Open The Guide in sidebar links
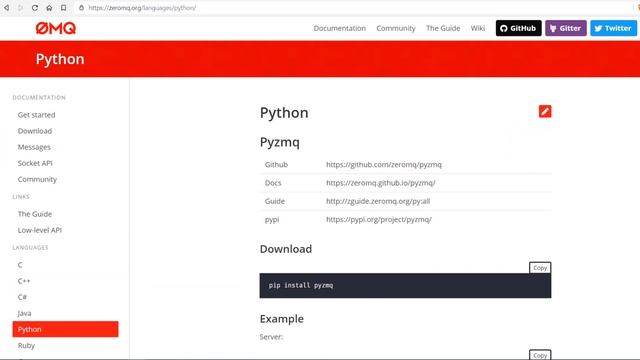 (35, 214)
